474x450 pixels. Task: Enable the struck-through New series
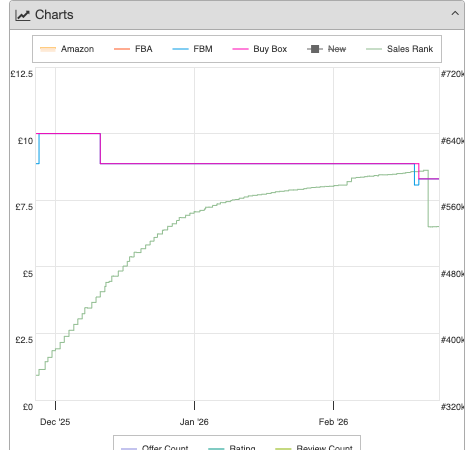click(326, 49)
